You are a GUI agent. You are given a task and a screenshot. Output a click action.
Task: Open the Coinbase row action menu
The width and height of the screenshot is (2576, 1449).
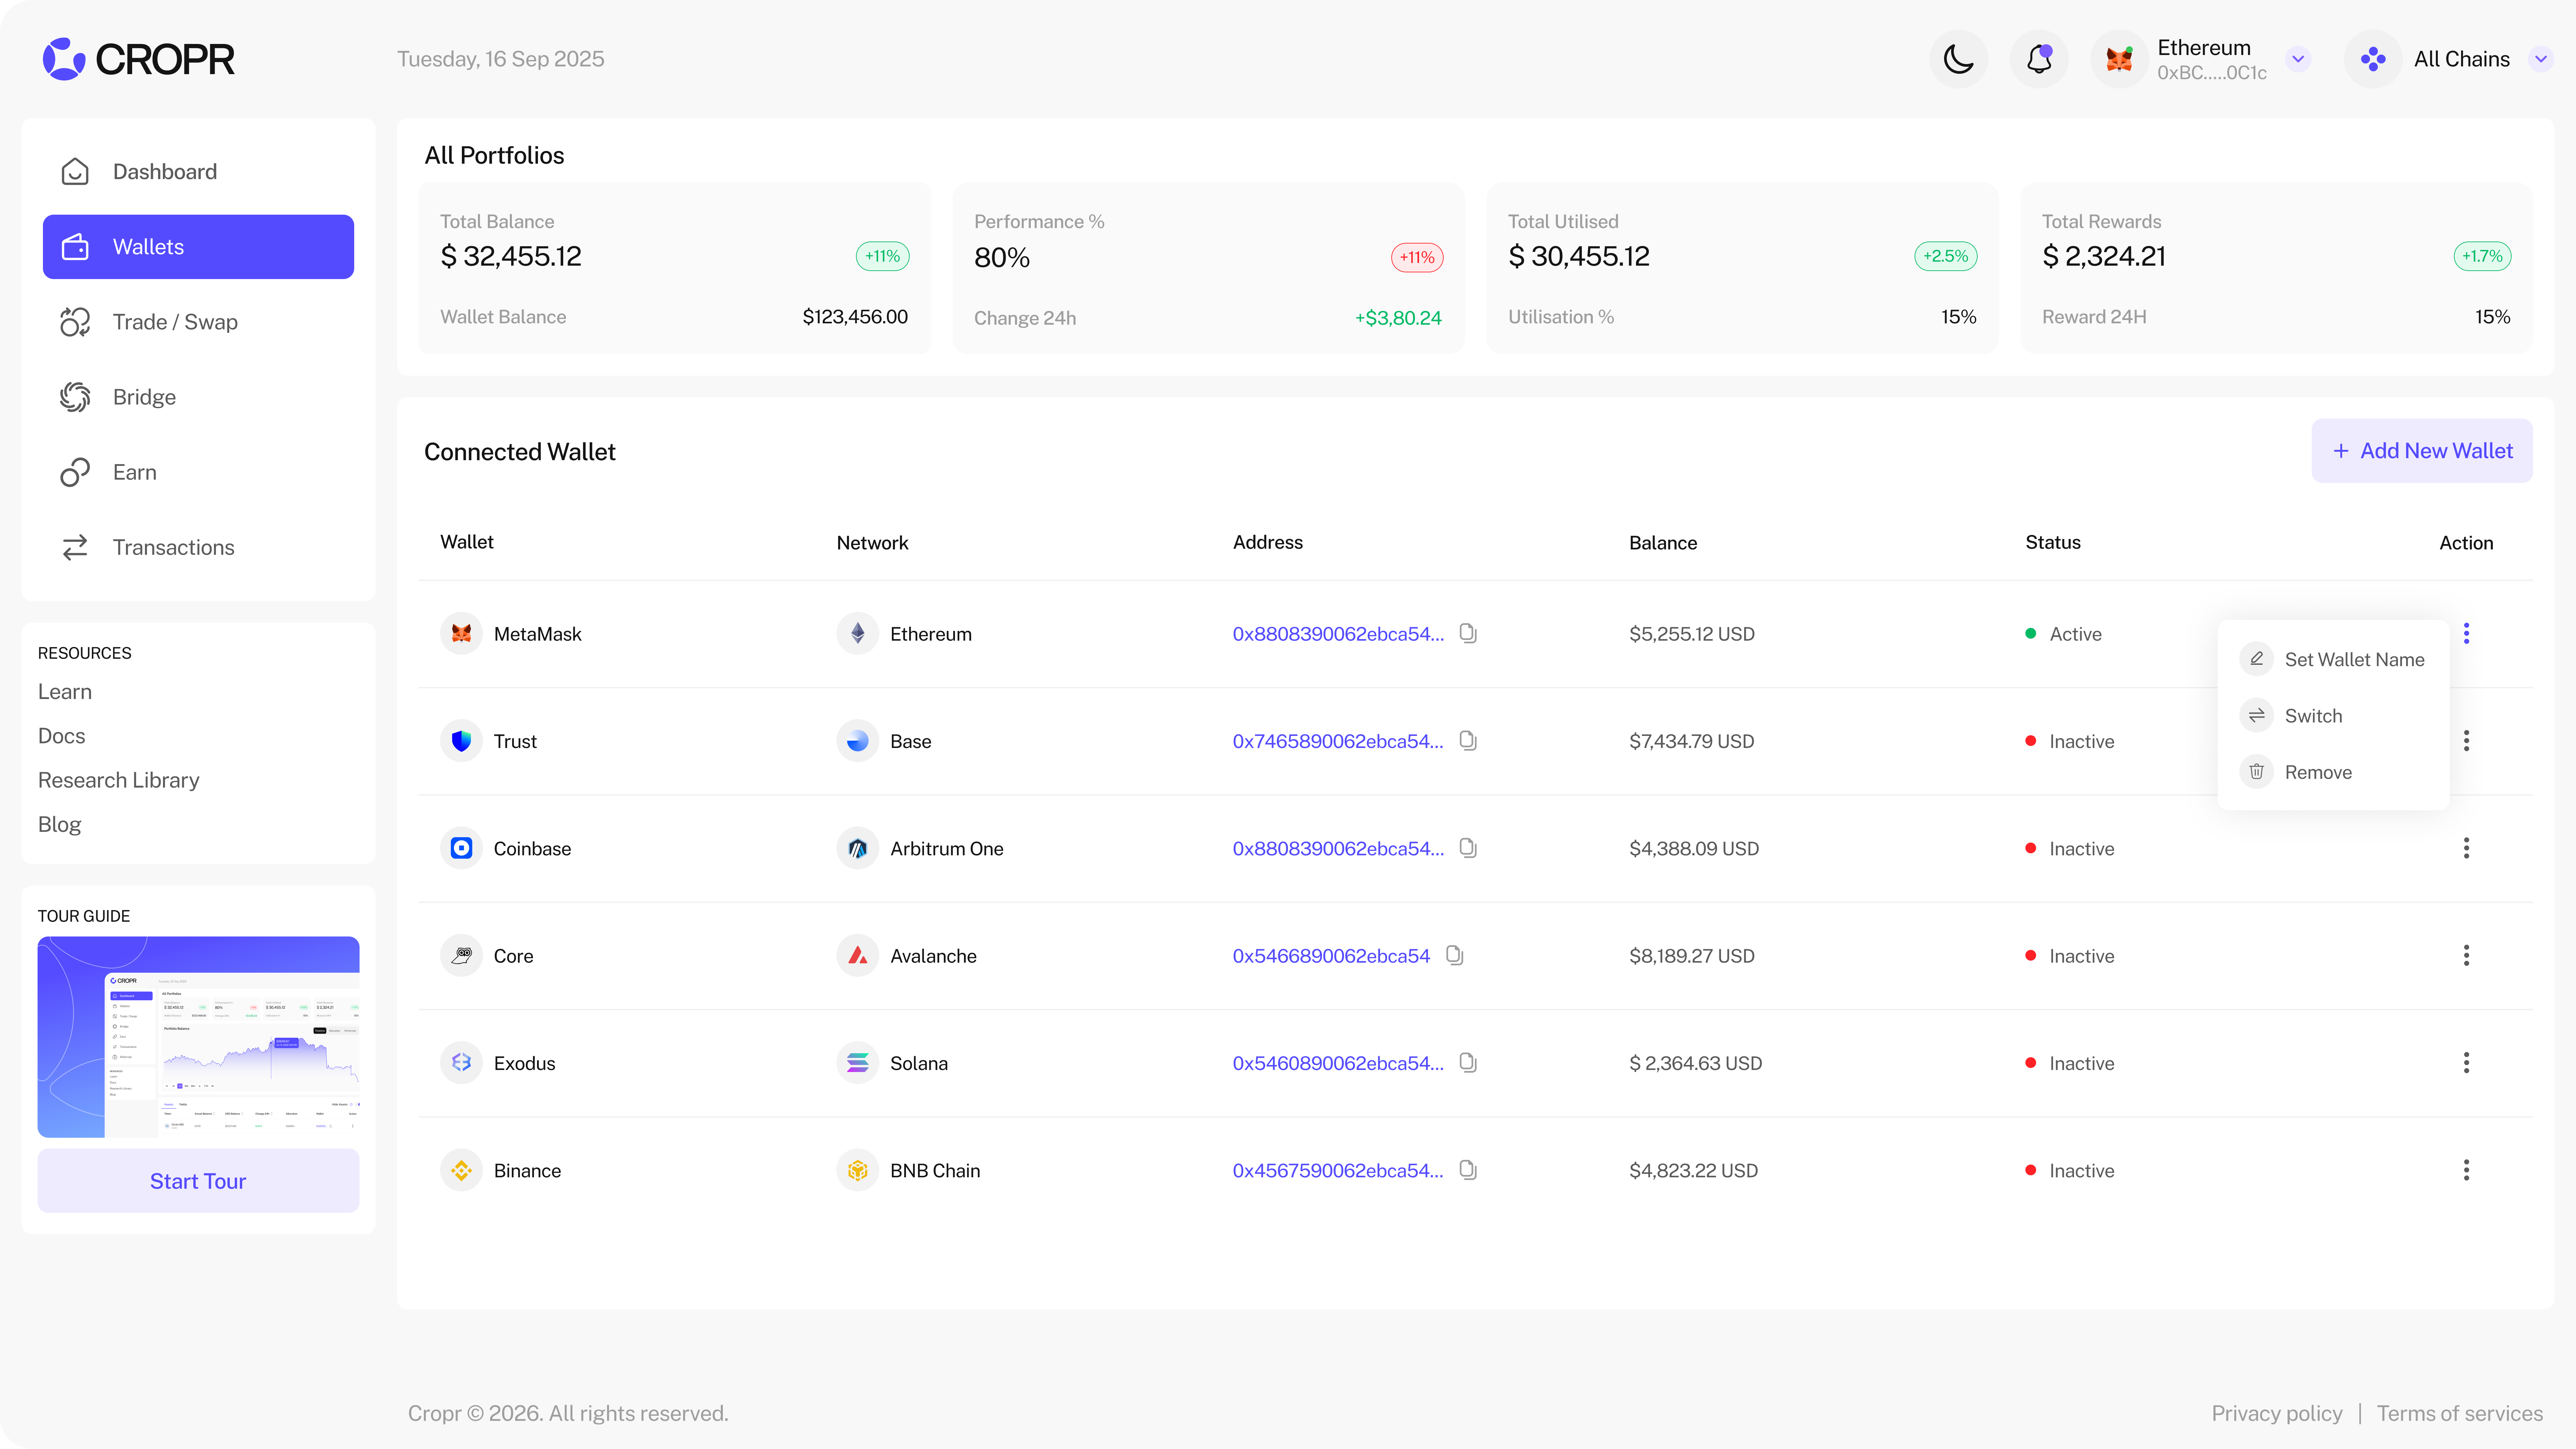2466,848
